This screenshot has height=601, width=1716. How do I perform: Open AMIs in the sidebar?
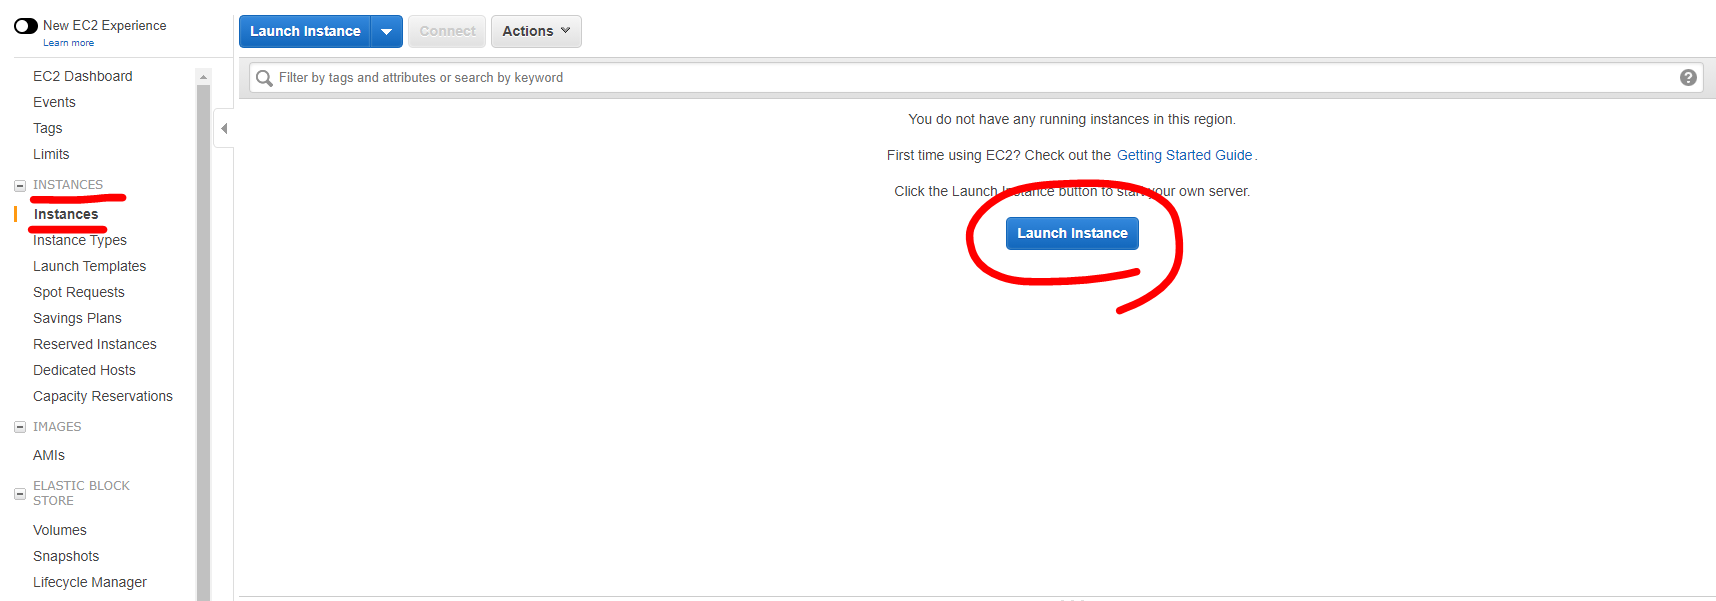(x=49, y=455)
